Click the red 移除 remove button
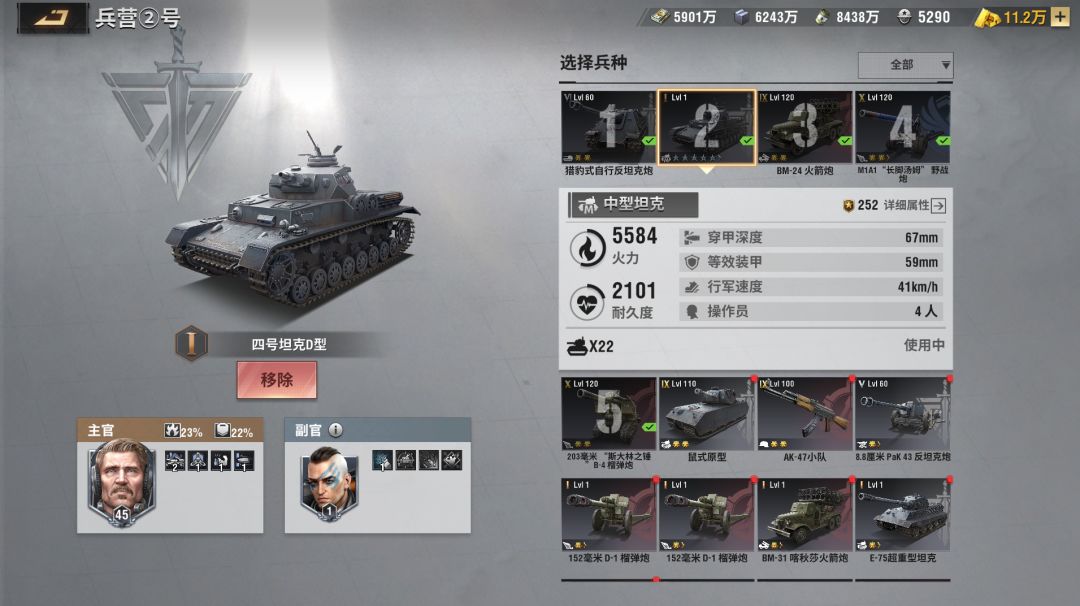 coord(277,379)
